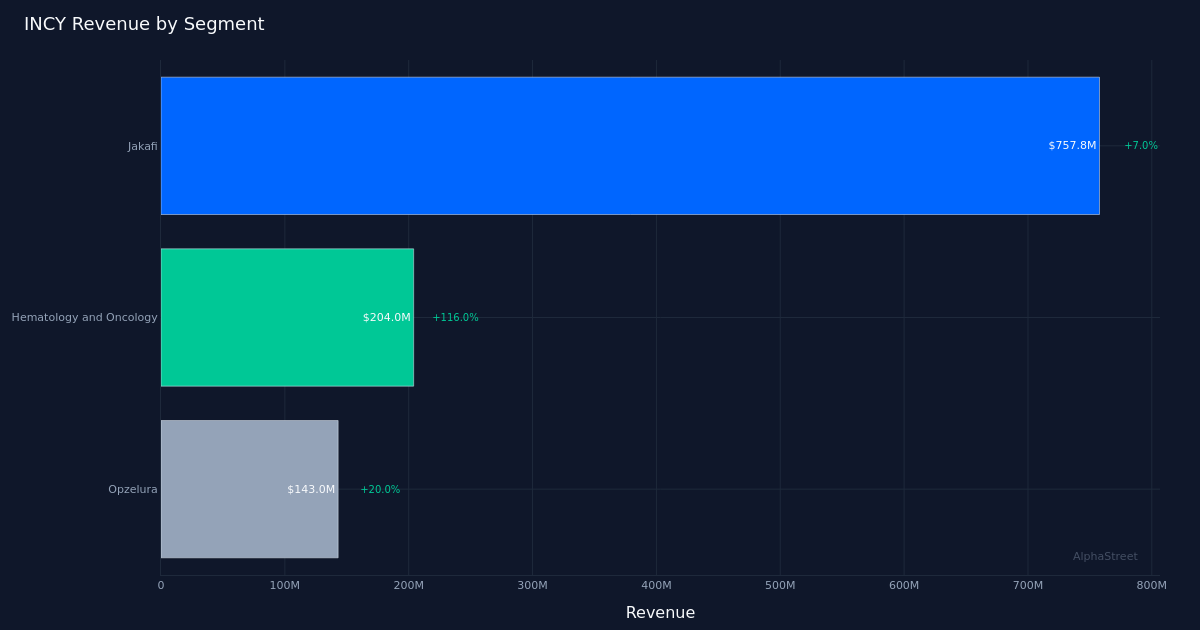Click the 700M axis tick label
The height and width of the screenshot is (630, 1200).
pyautogui.click(x=1027, y=586)
